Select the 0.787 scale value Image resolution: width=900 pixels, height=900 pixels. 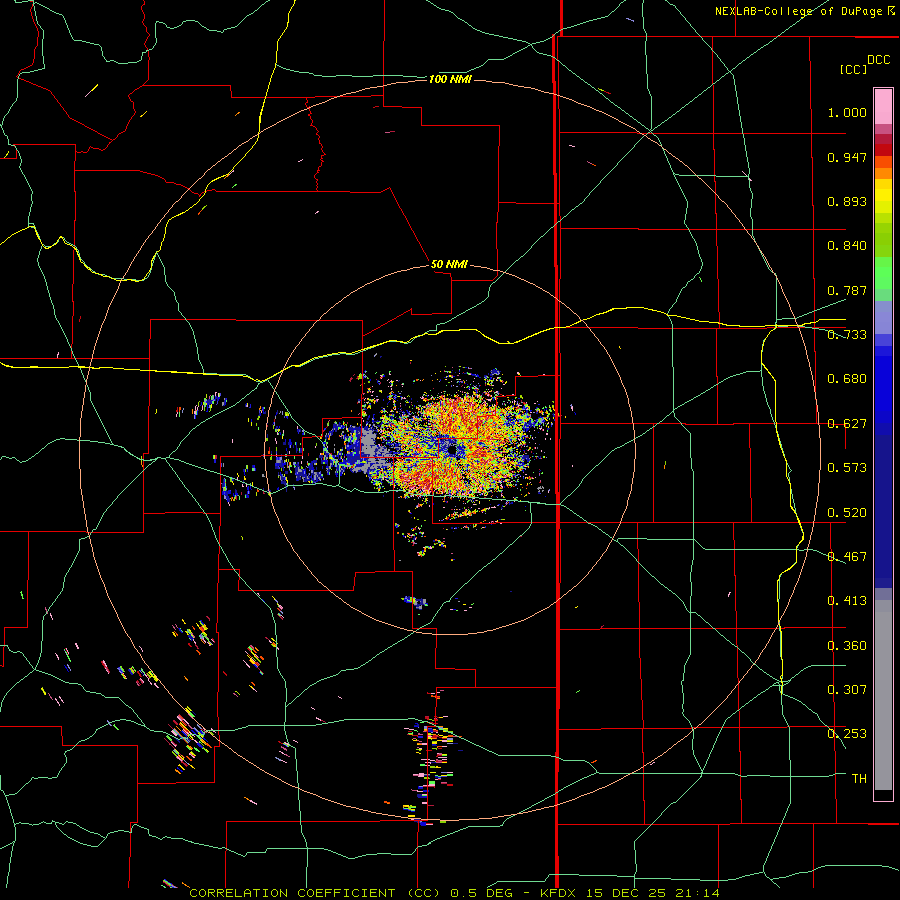pos(847,290)
